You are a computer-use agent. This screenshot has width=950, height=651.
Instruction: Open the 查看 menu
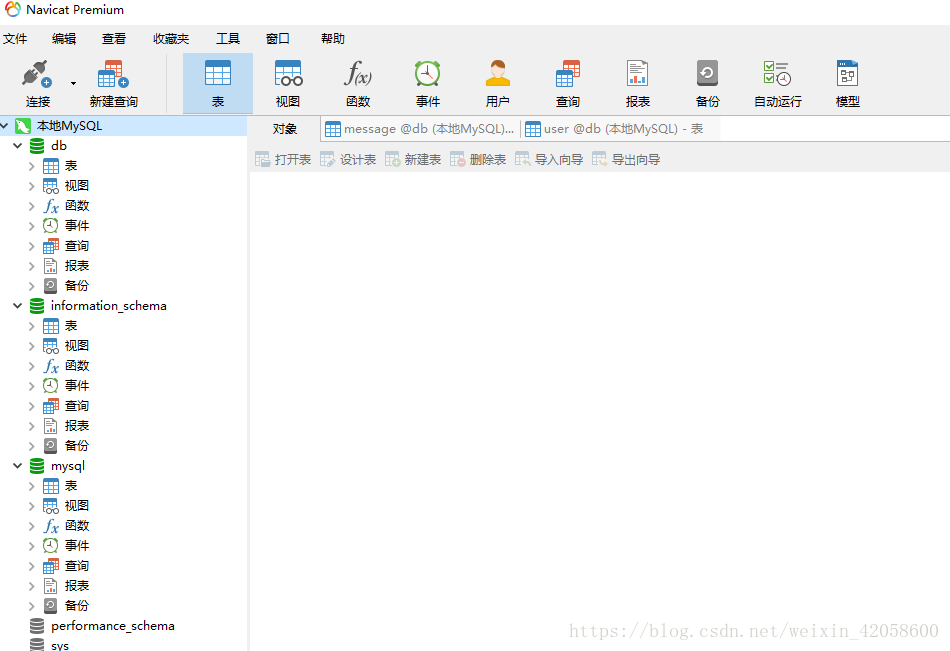tap(114, 39)
